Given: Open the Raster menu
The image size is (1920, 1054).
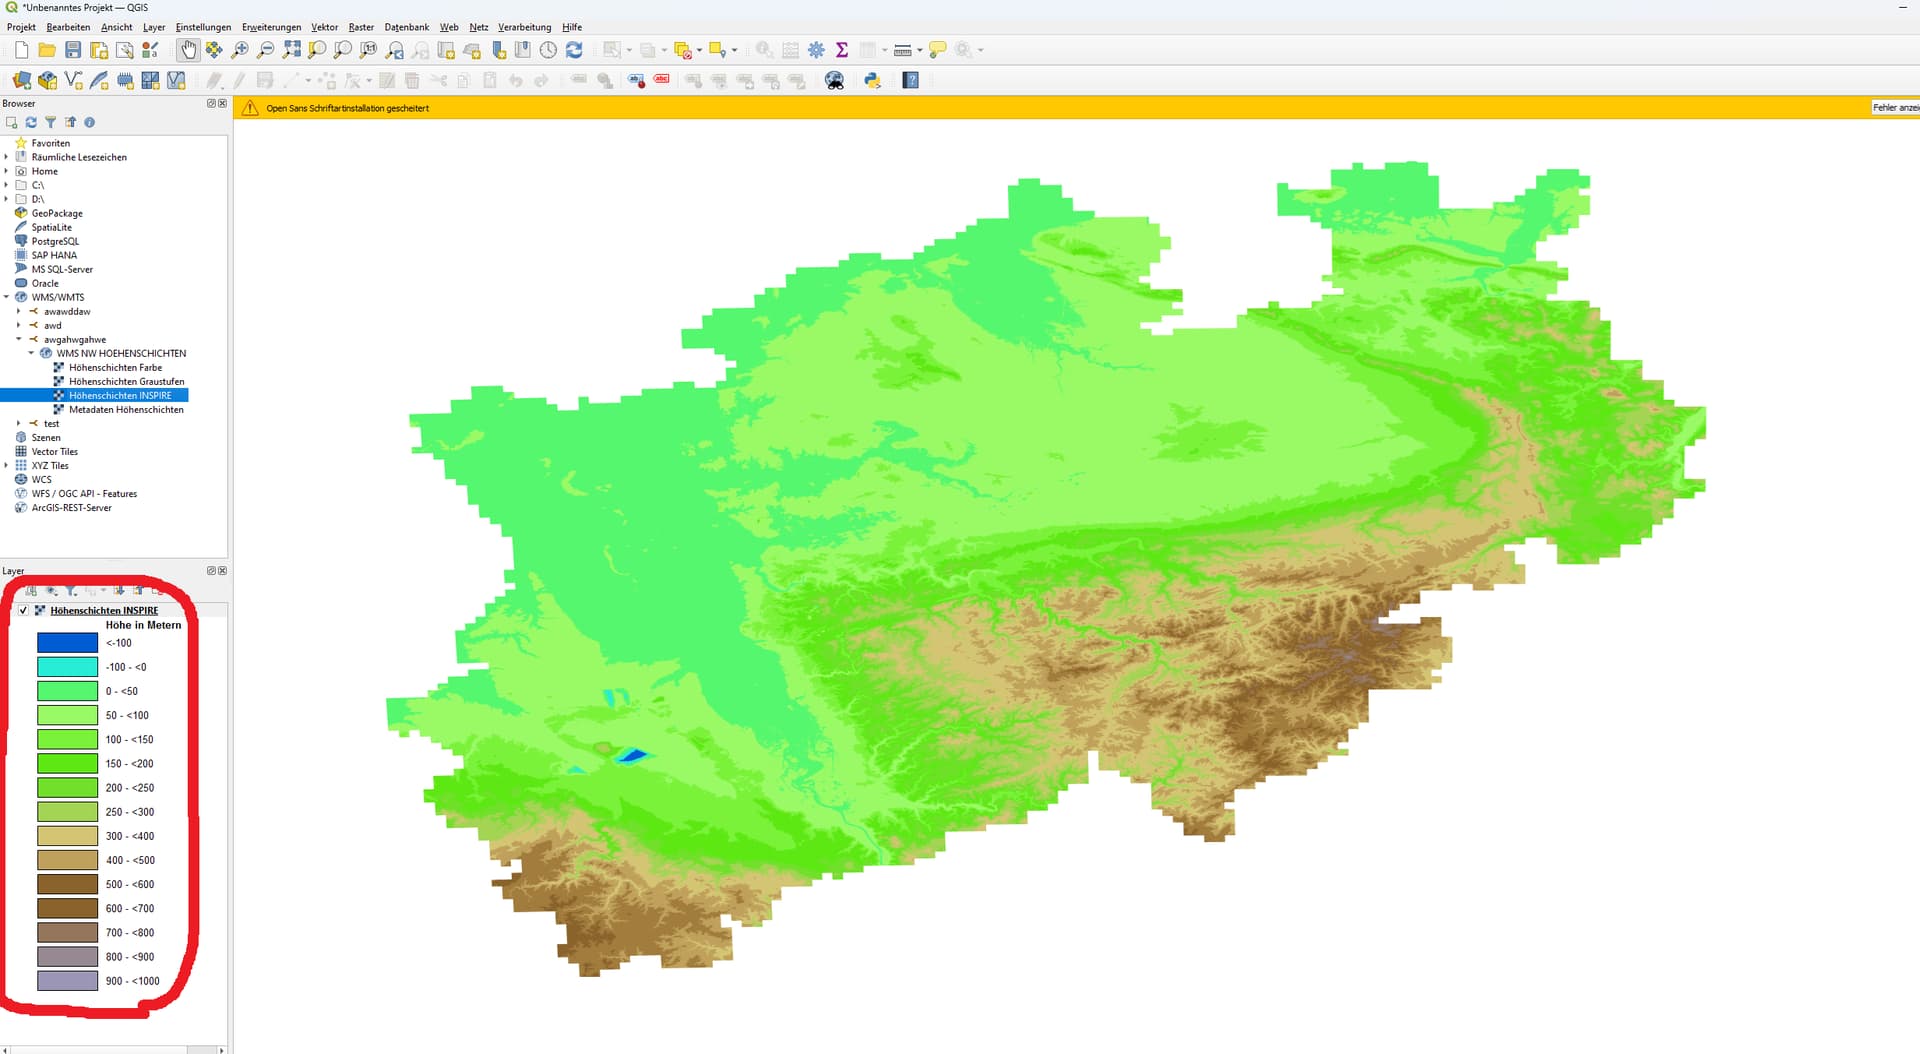Looking at the screenshot, I should [x=361, y=27].
